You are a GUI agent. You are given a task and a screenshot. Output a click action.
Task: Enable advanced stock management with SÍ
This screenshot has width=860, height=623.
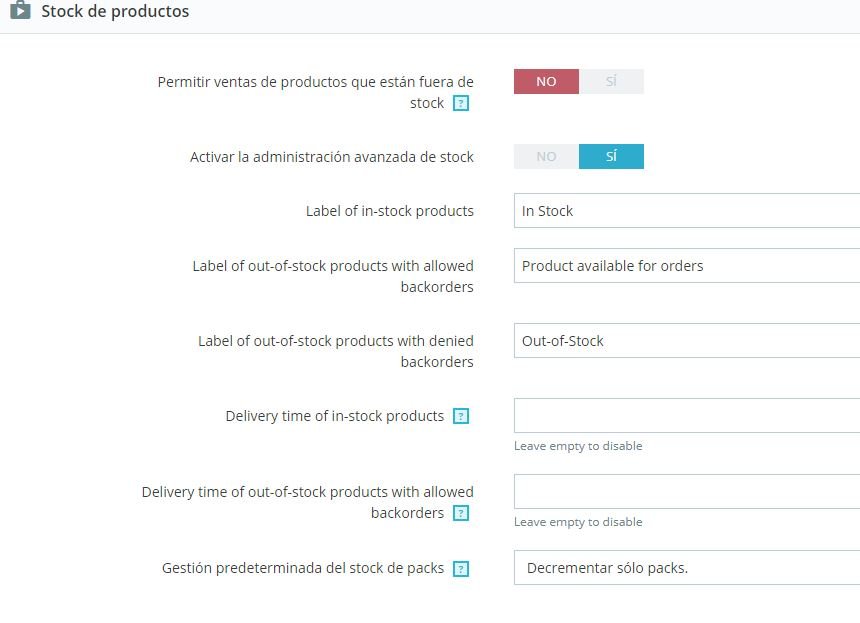pyautogui.click(x=611, y=157)
